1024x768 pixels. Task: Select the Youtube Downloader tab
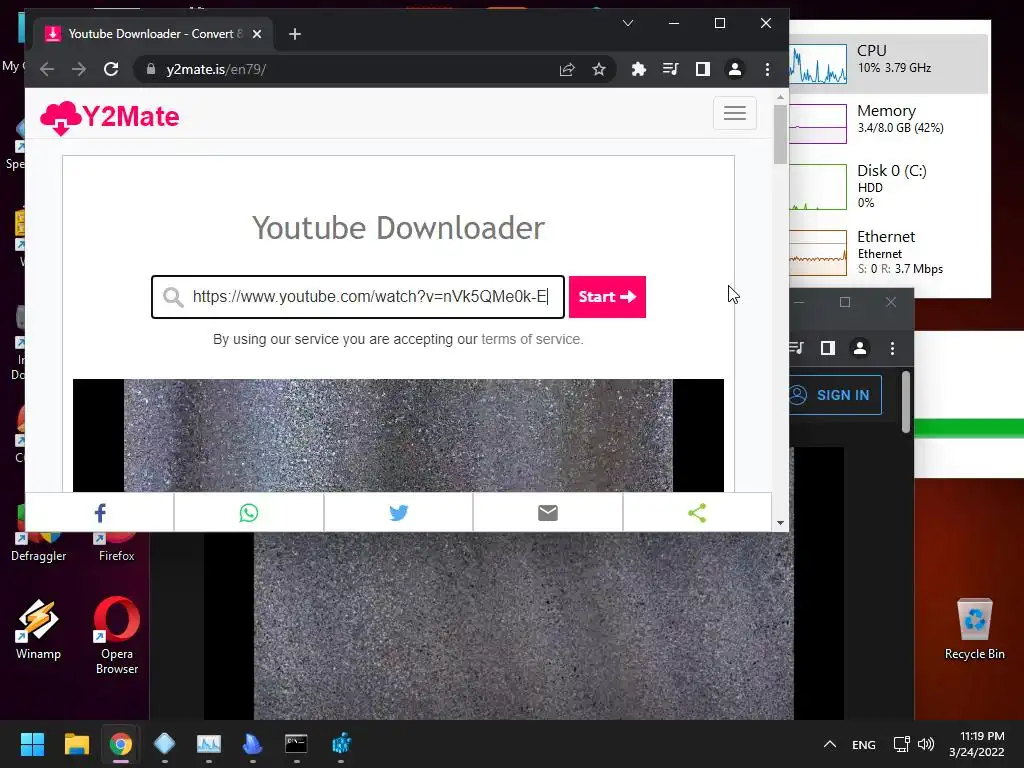tap(153, 34)
